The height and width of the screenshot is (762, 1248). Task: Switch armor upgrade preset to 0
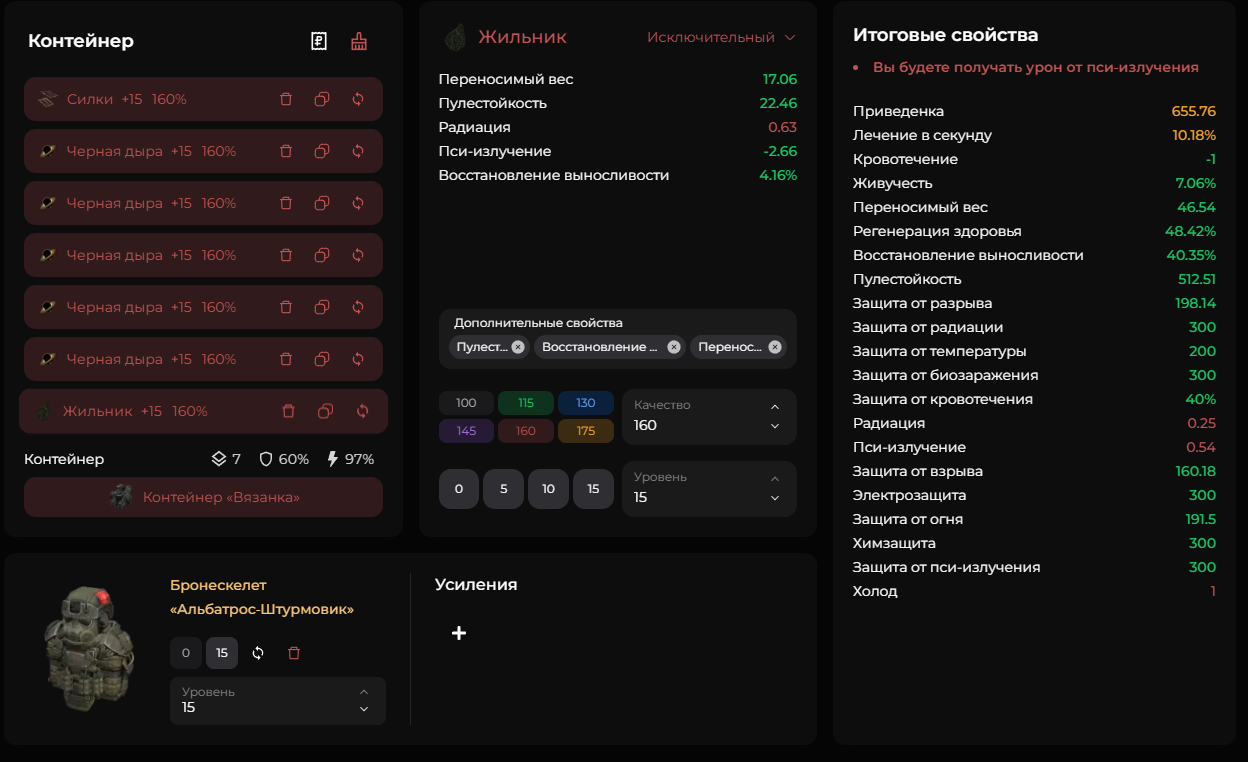click(185, 653)
